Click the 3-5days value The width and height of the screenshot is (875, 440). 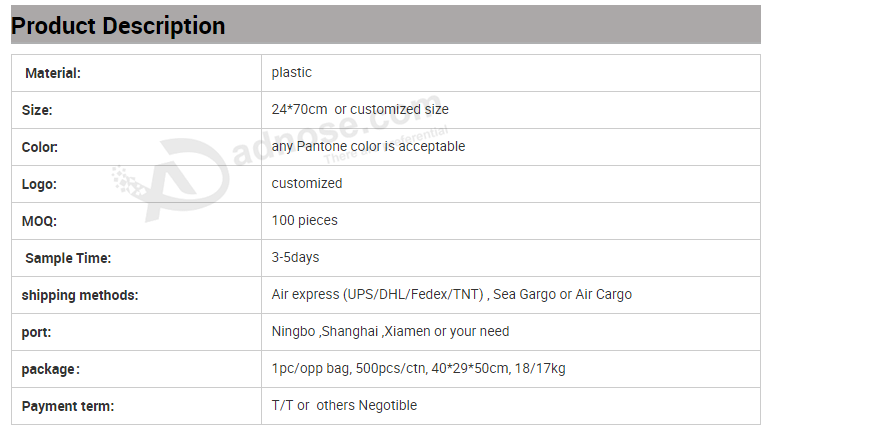pos(295,257)
